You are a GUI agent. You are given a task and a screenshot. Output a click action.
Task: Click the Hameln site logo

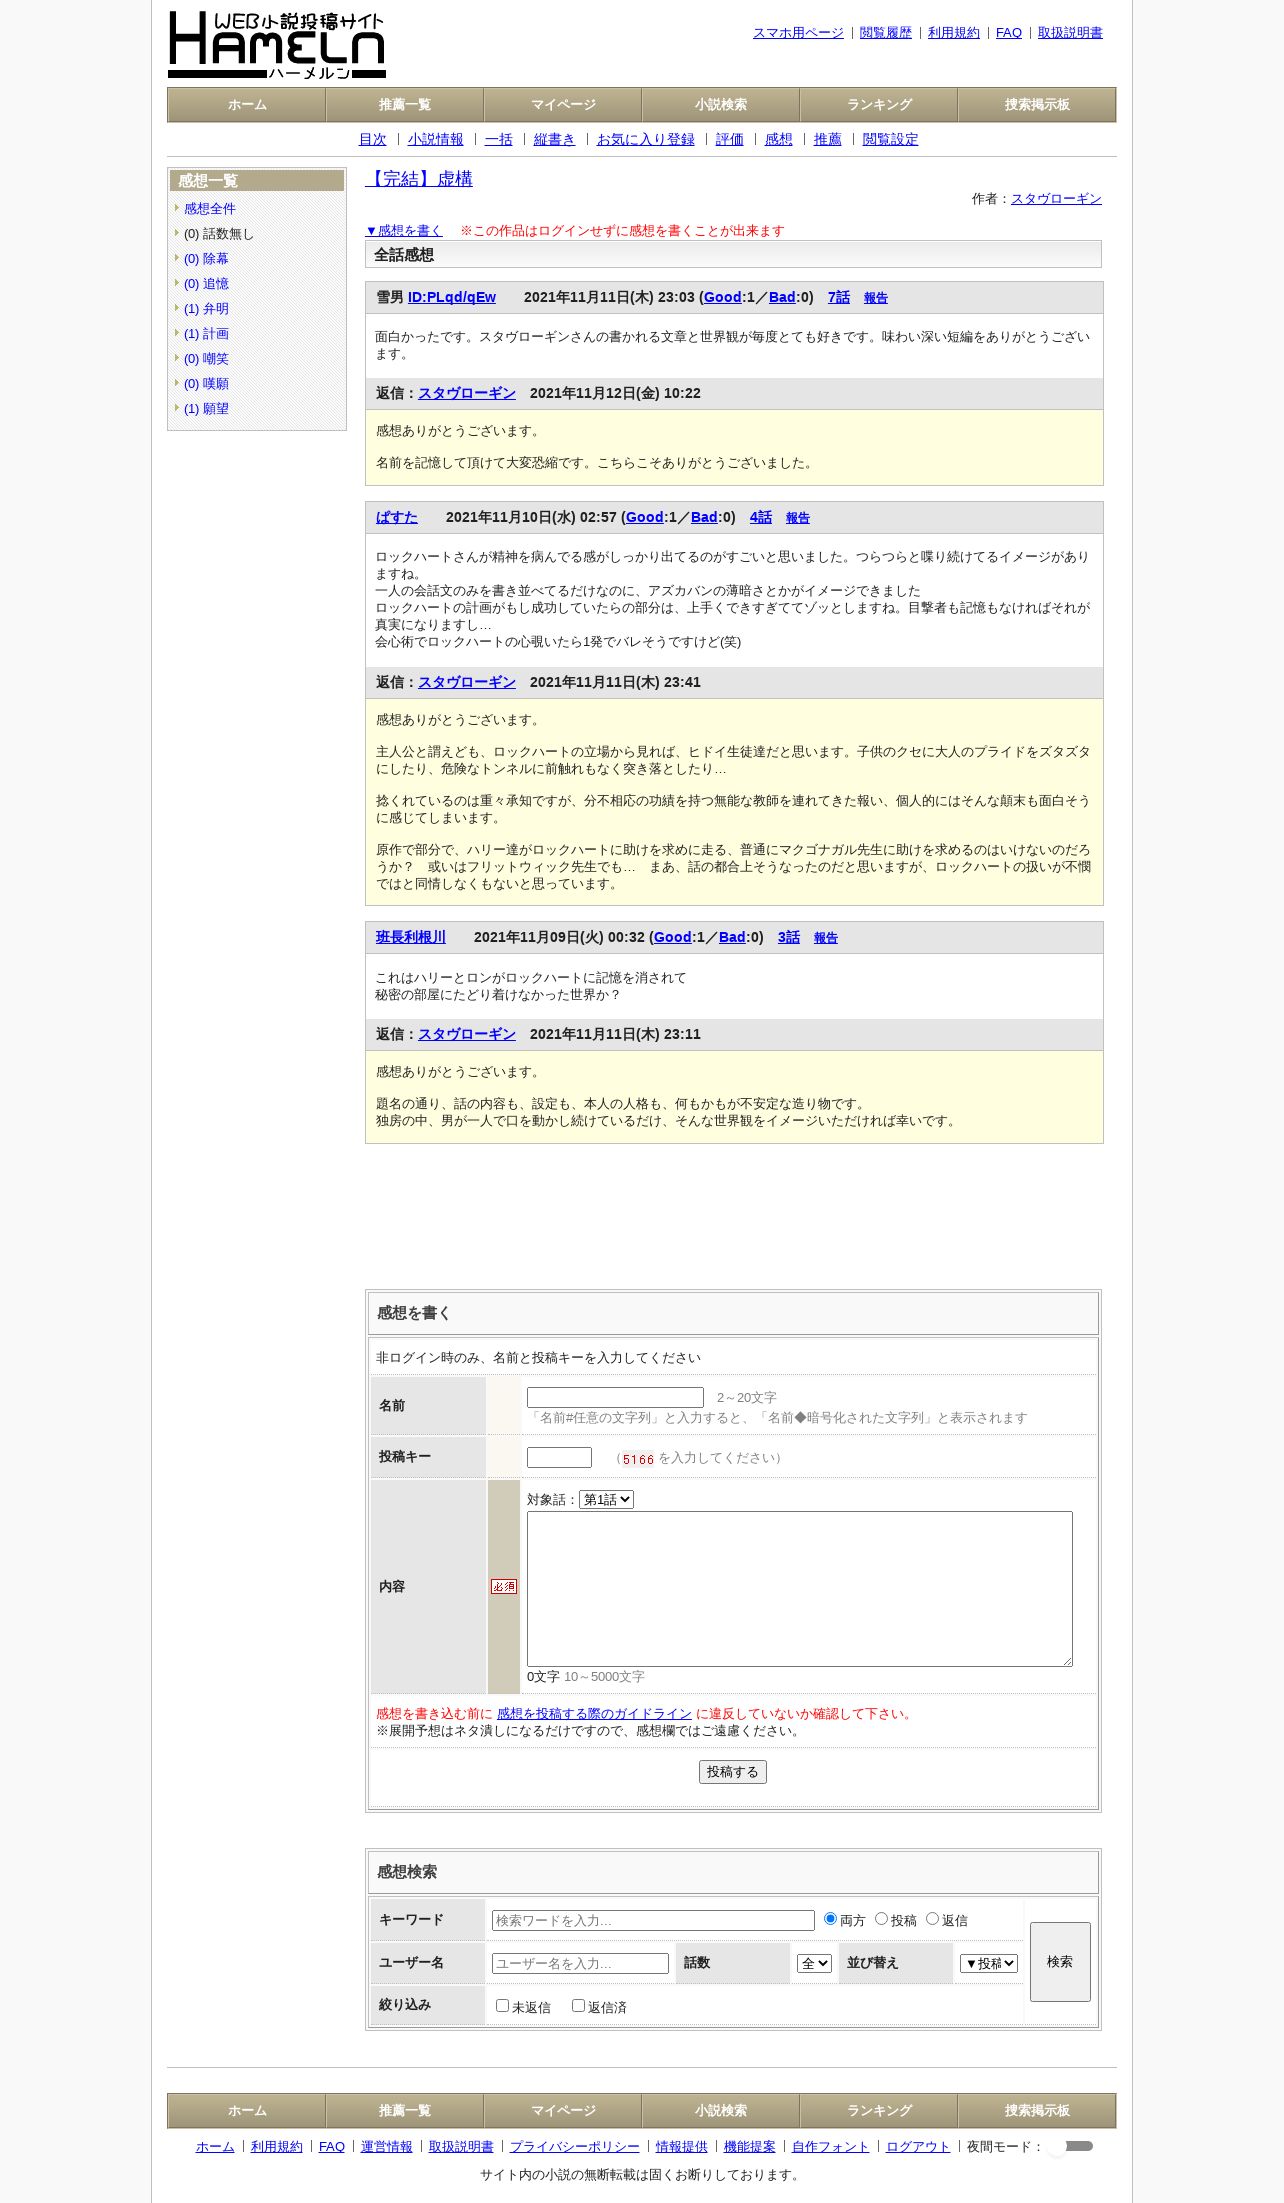[x=277, y=45]
